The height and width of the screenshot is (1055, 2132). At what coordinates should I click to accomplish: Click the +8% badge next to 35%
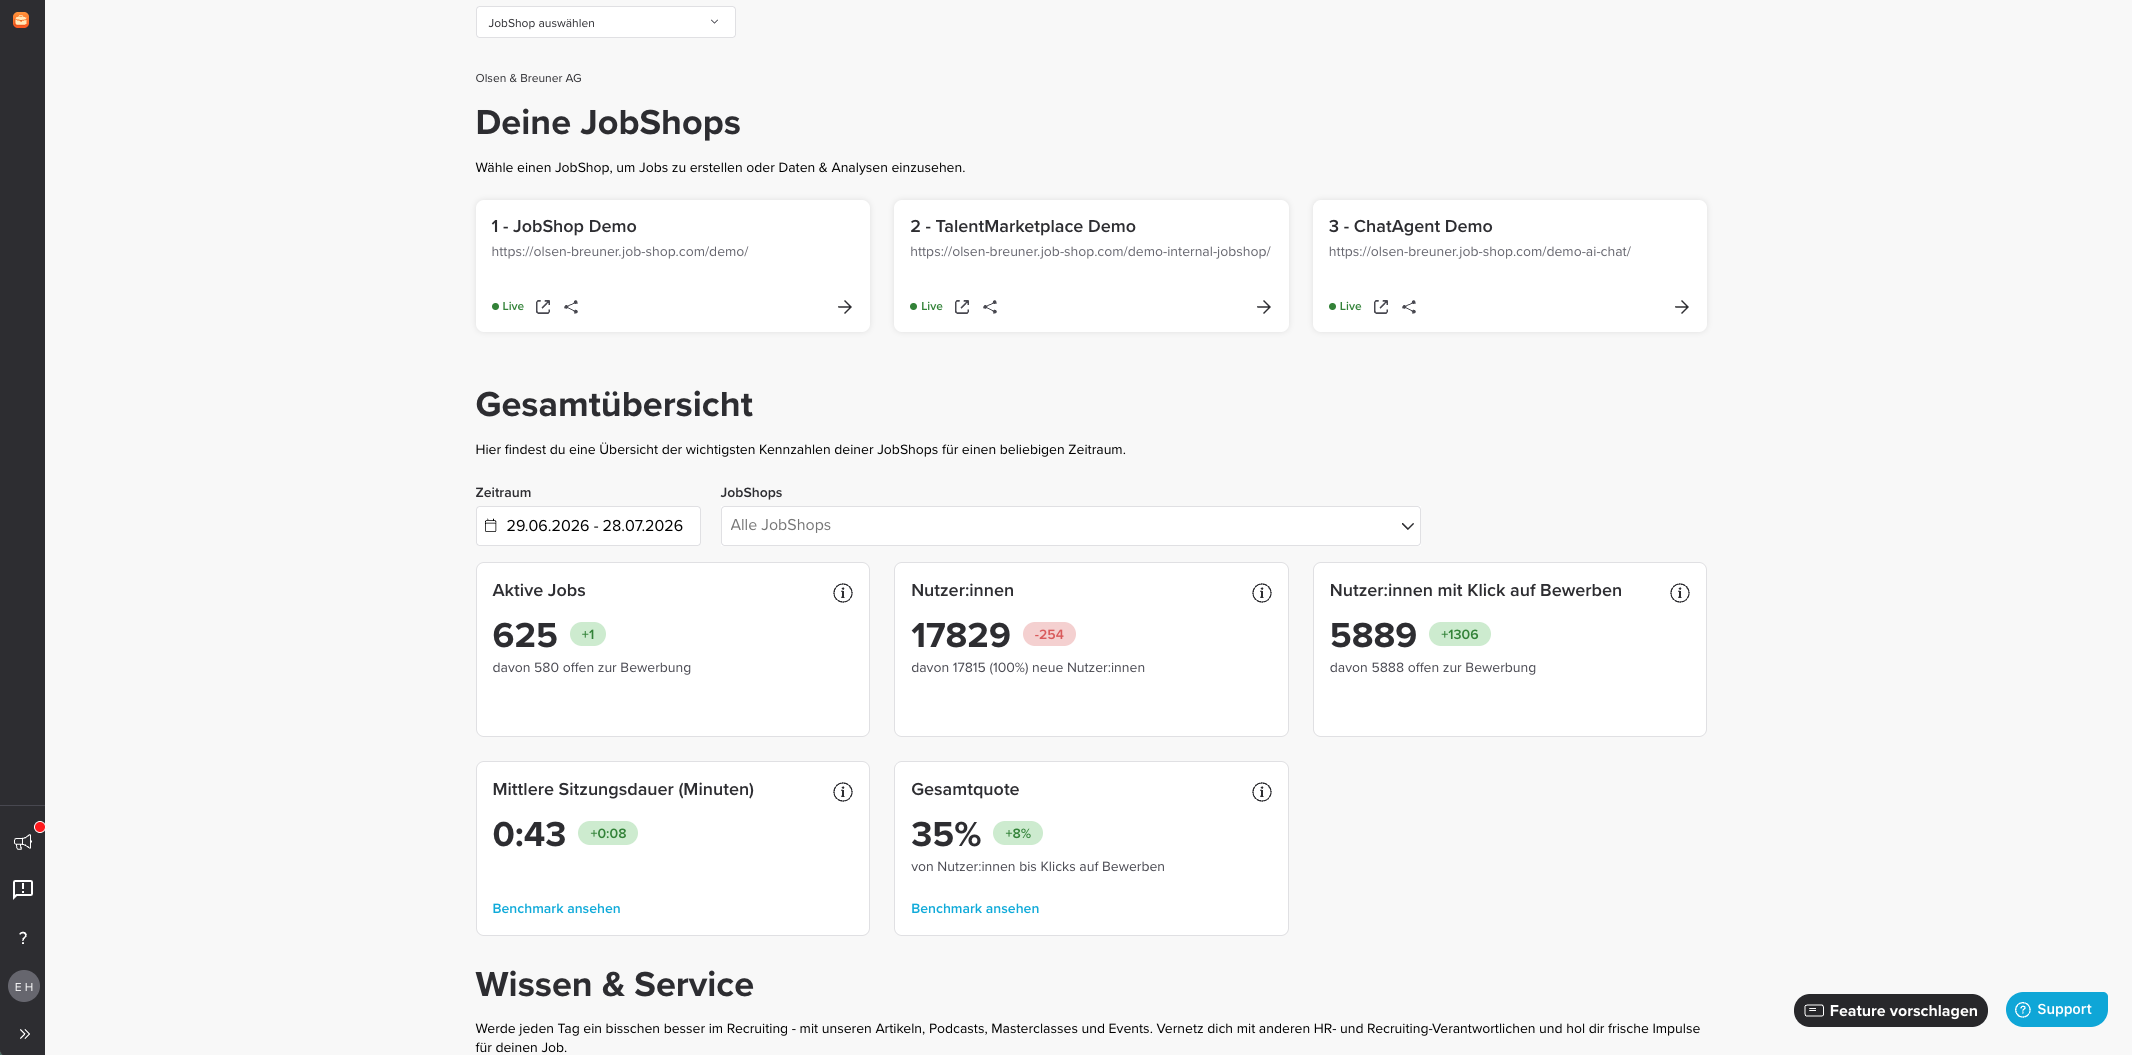[x=1018, y=833]
